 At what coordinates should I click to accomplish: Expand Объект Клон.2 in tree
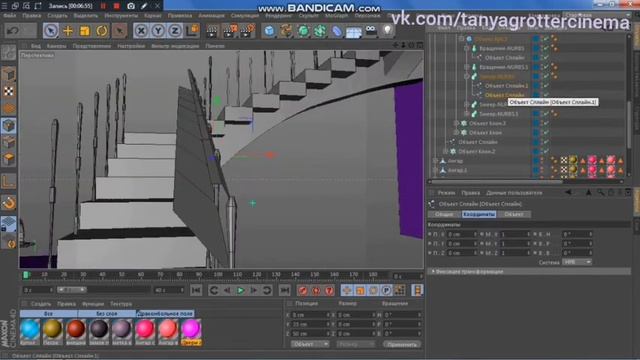[446, 151]
